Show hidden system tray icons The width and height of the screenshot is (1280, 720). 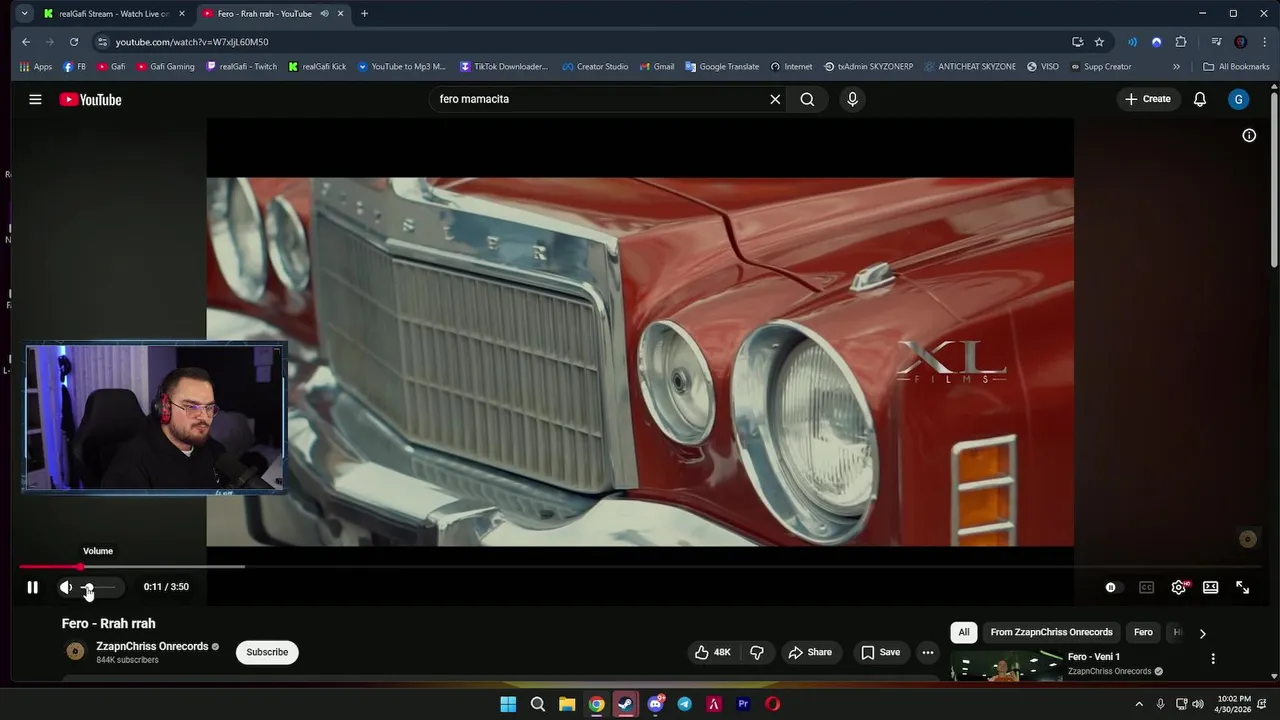coord(1138,704)
